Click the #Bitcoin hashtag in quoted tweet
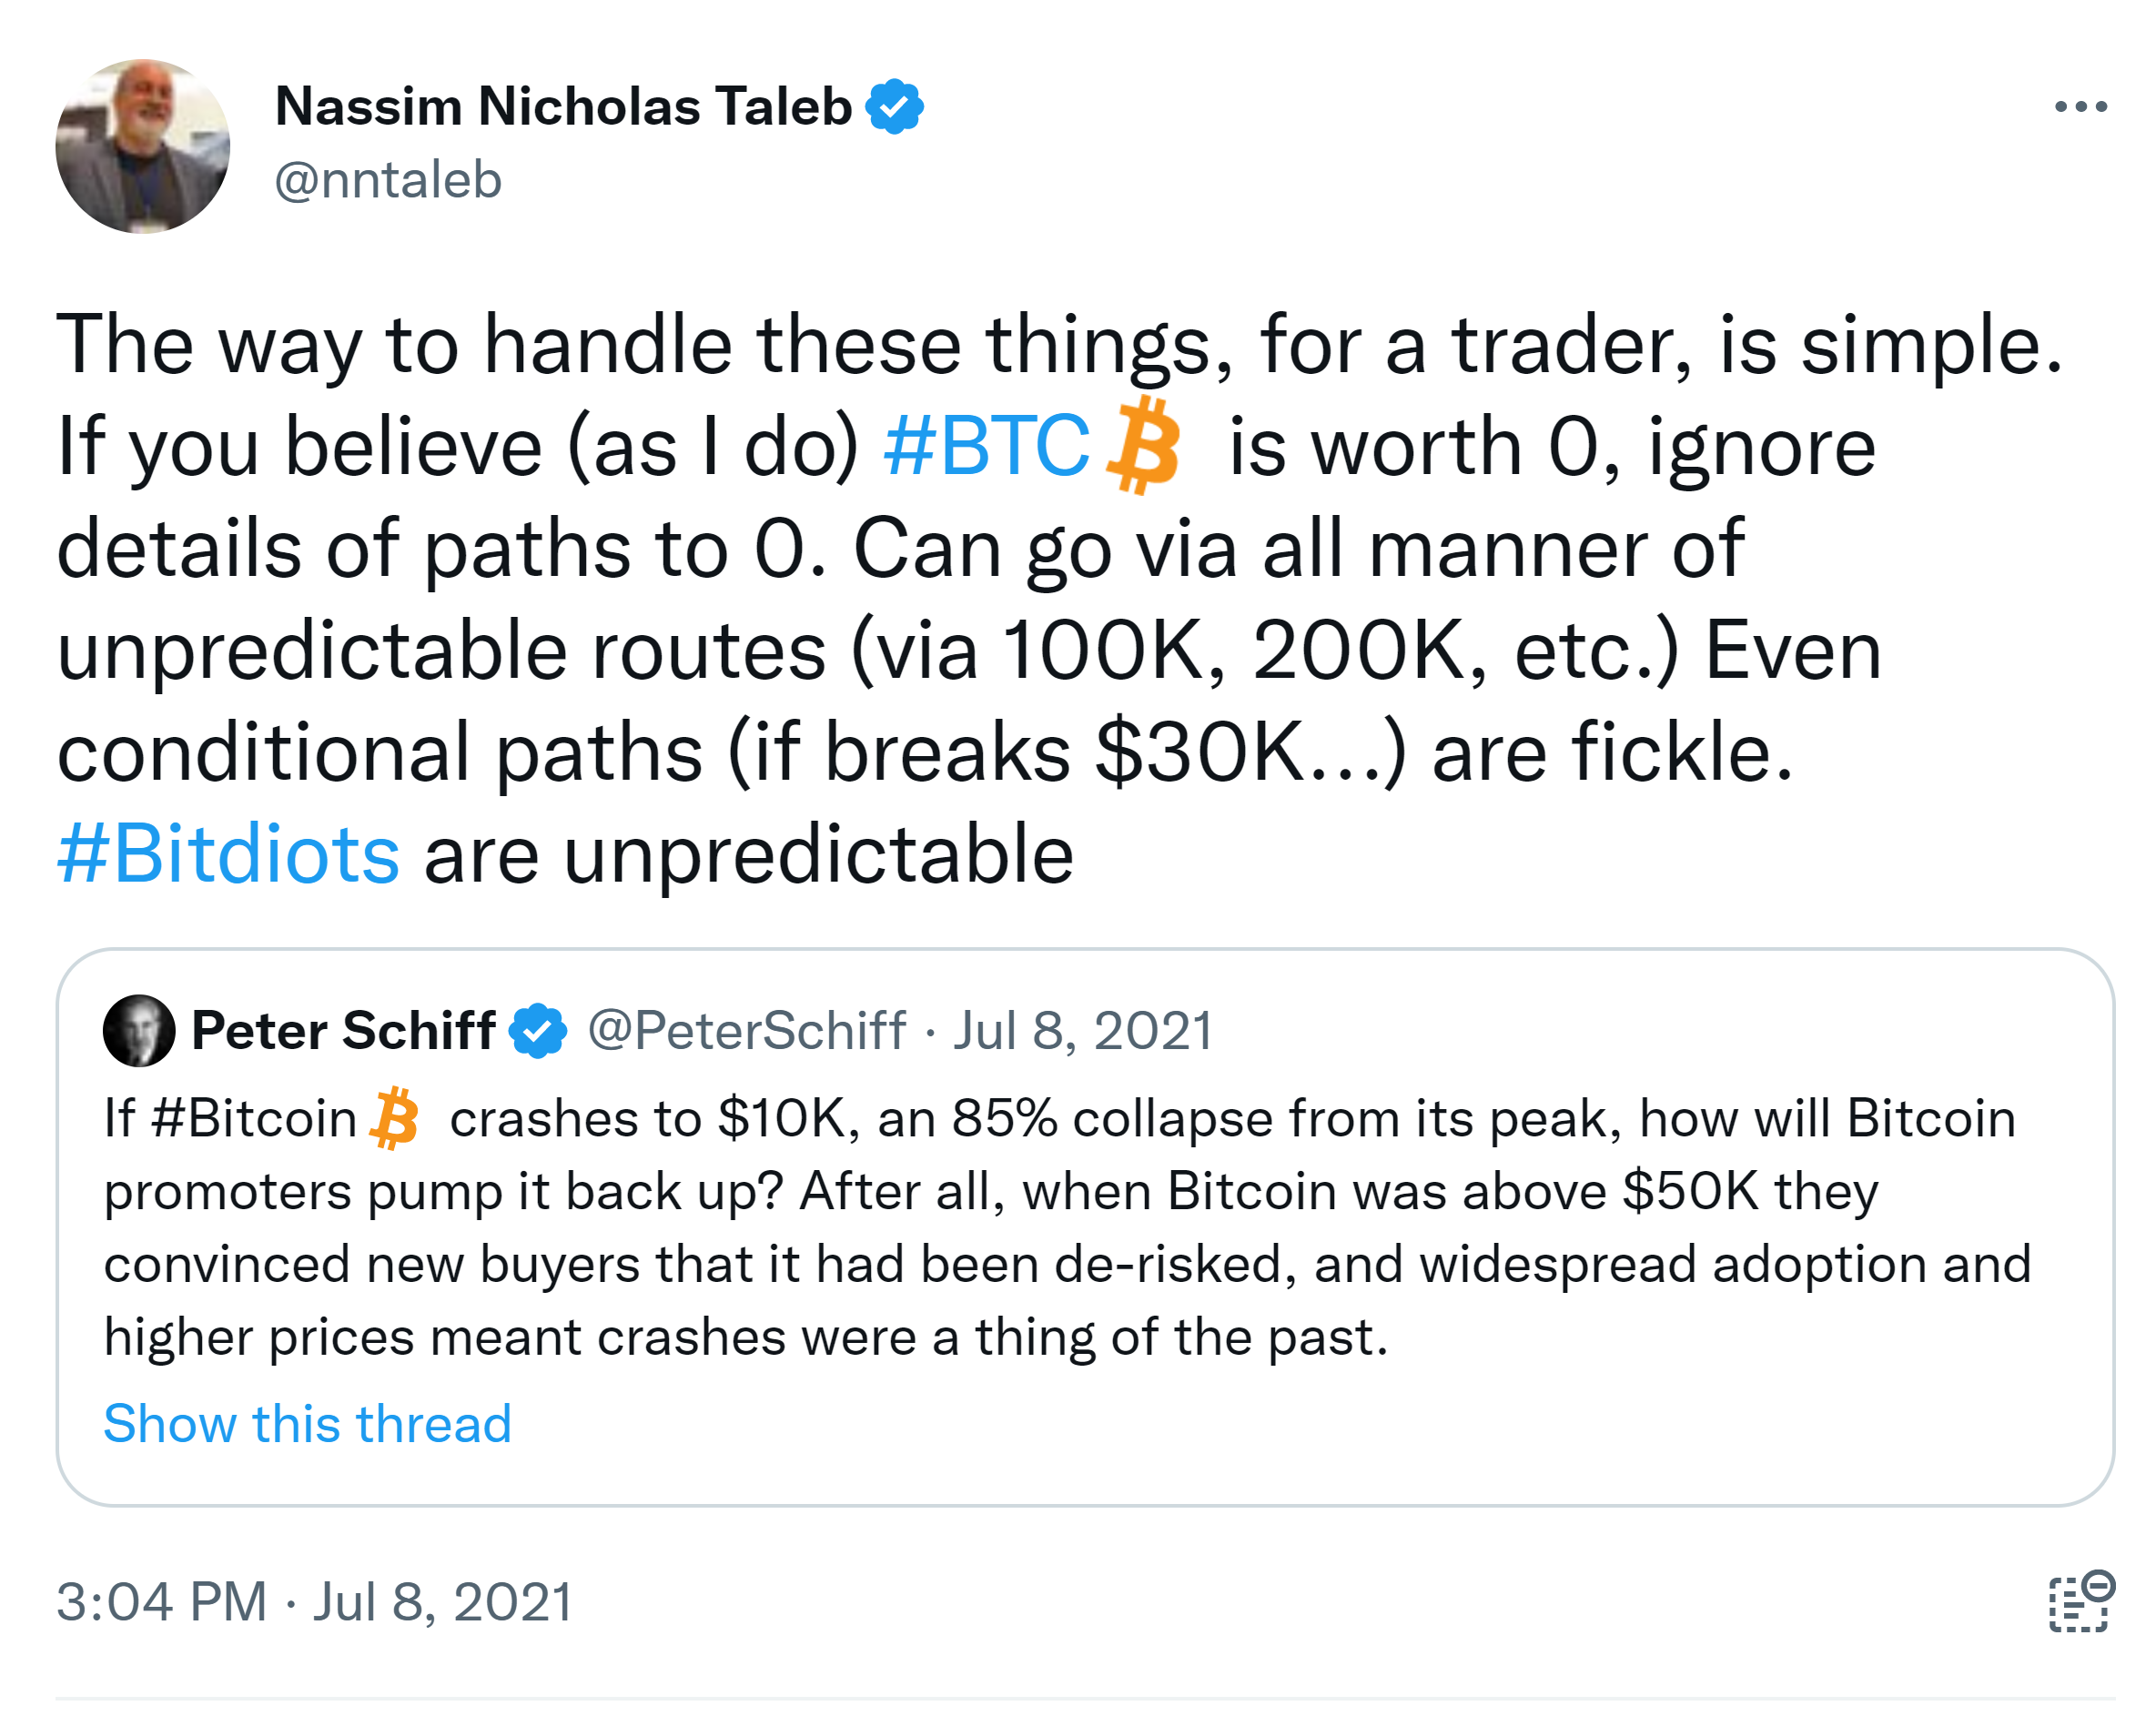 pos(254,1118)
